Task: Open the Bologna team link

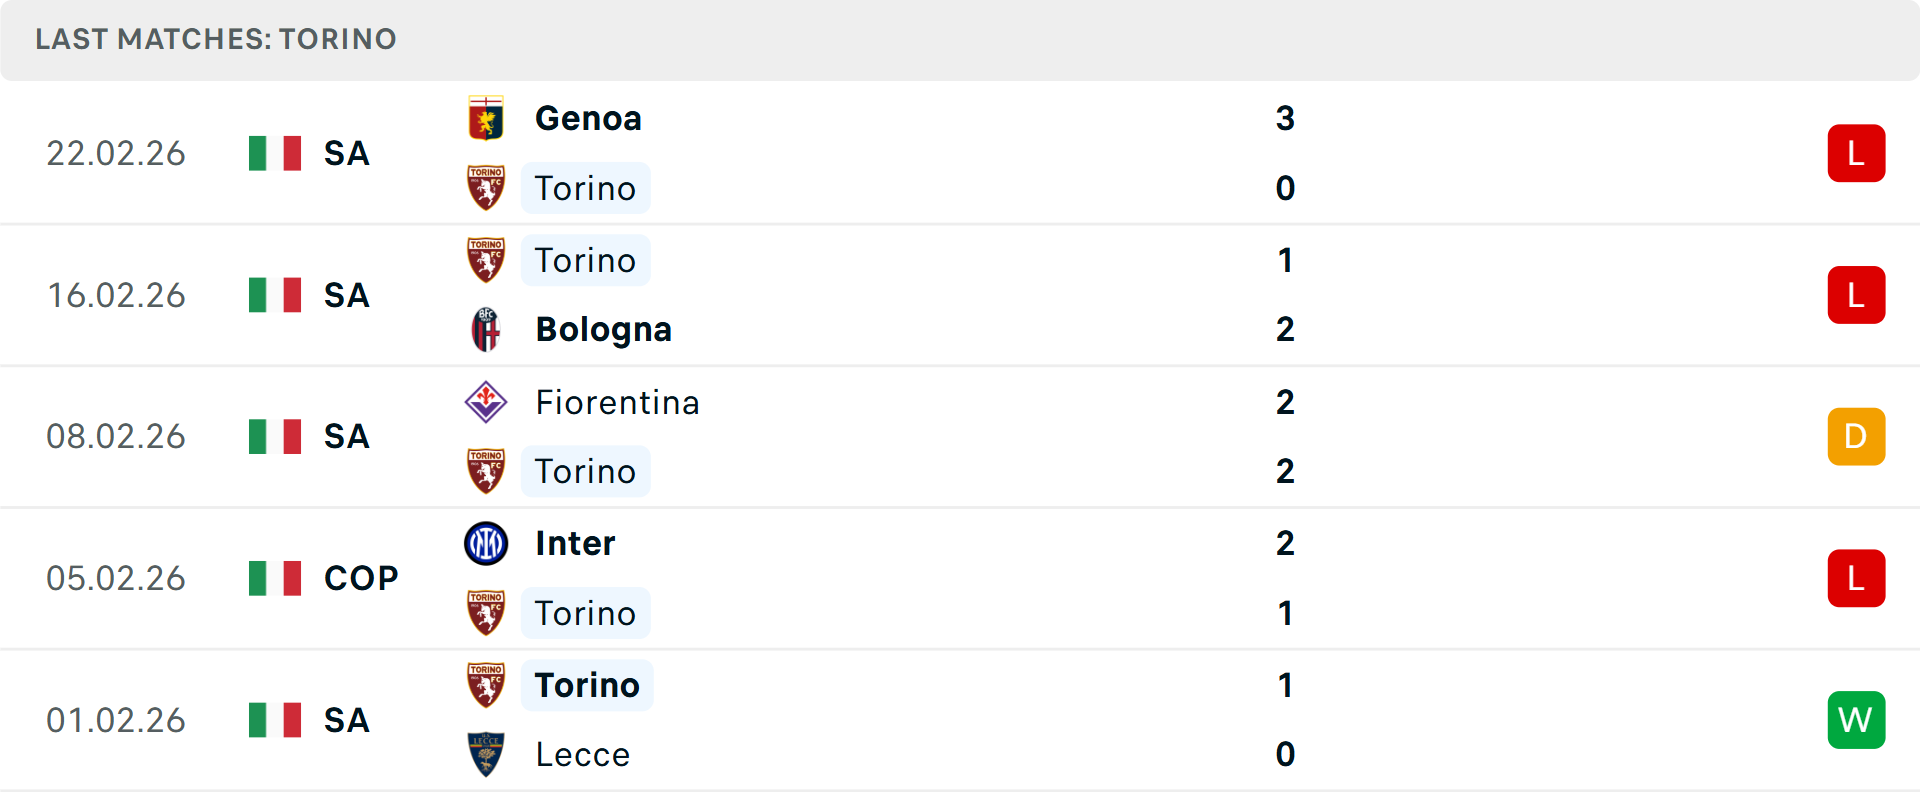Action: coord(603,330)
